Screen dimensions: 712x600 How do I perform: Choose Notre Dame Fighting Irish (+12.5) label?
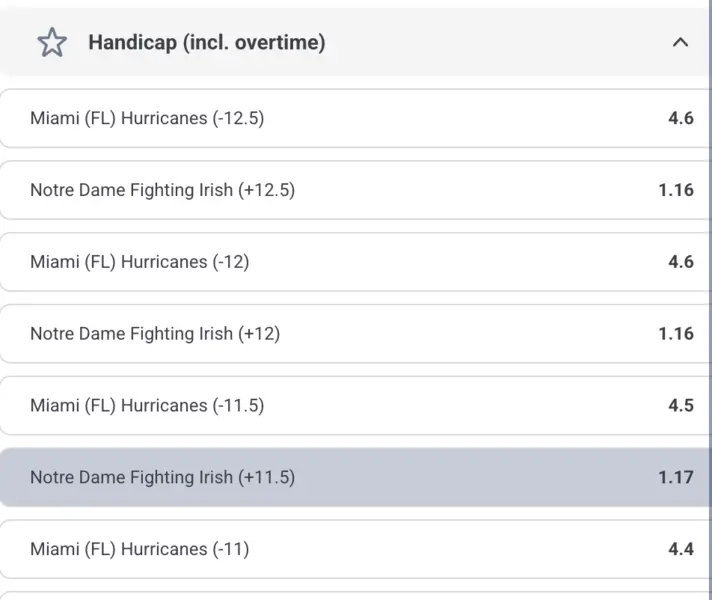click(162, 190)
